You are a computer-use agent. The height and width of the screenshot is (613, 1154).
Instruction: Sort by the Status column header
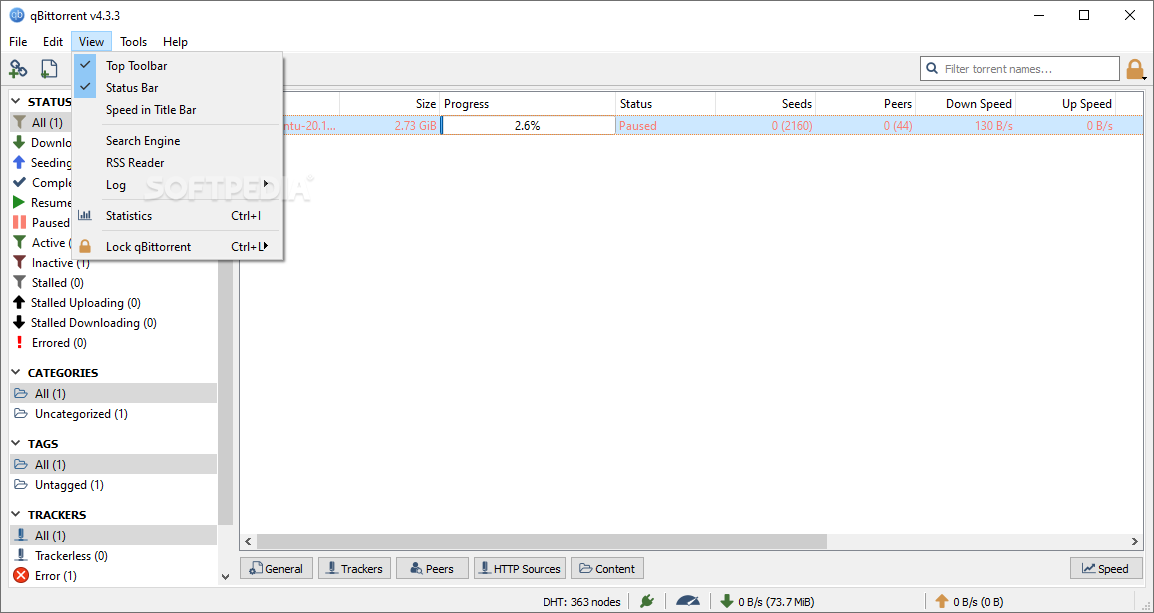coord(665,104)
